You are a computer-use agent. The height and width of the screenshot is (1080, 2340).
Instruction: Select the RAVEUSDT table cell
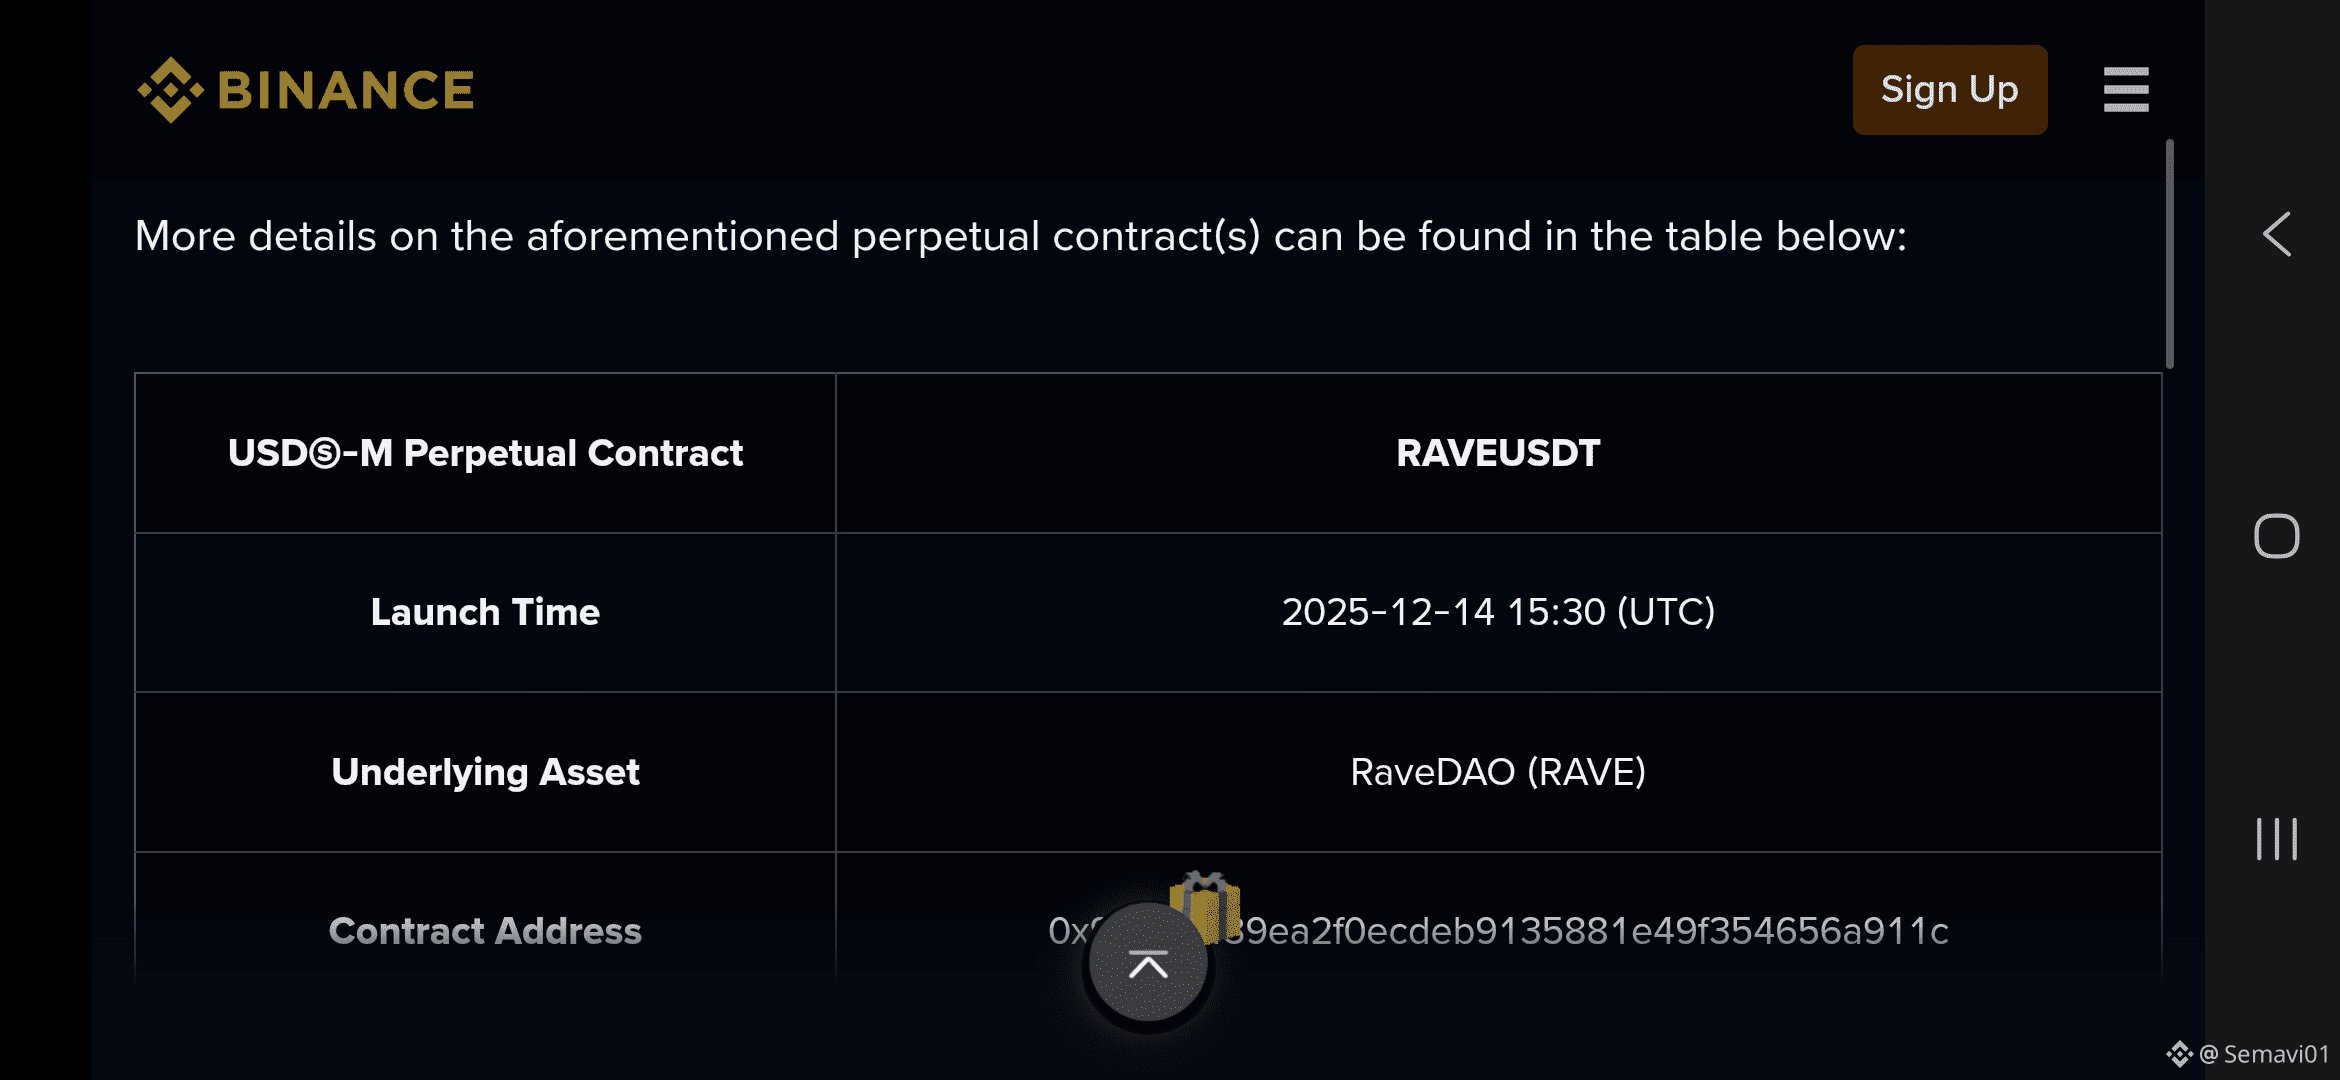[x=1498, y=453]
